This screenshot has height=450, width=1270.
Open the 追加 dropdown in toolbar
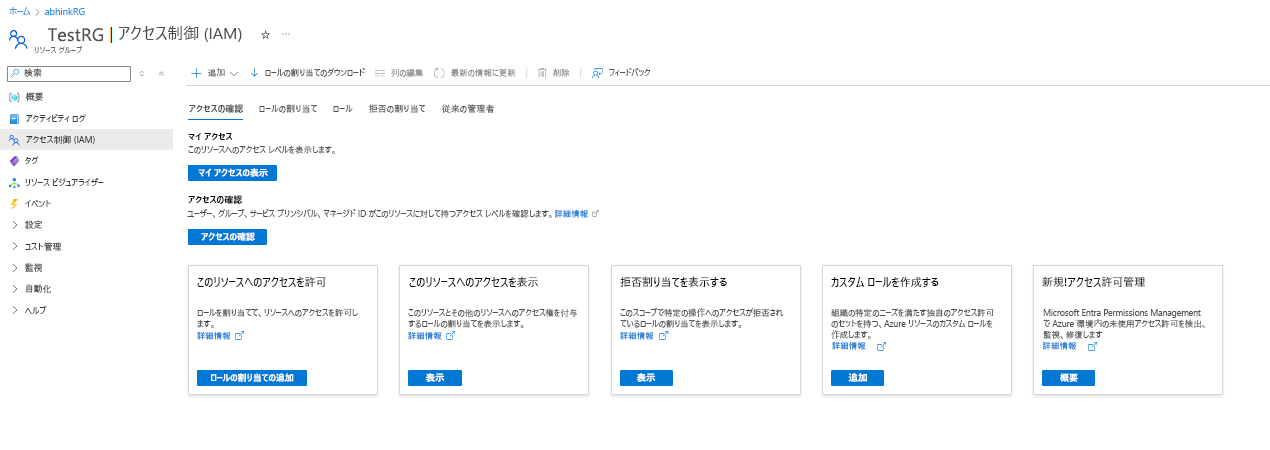(214, 73)
